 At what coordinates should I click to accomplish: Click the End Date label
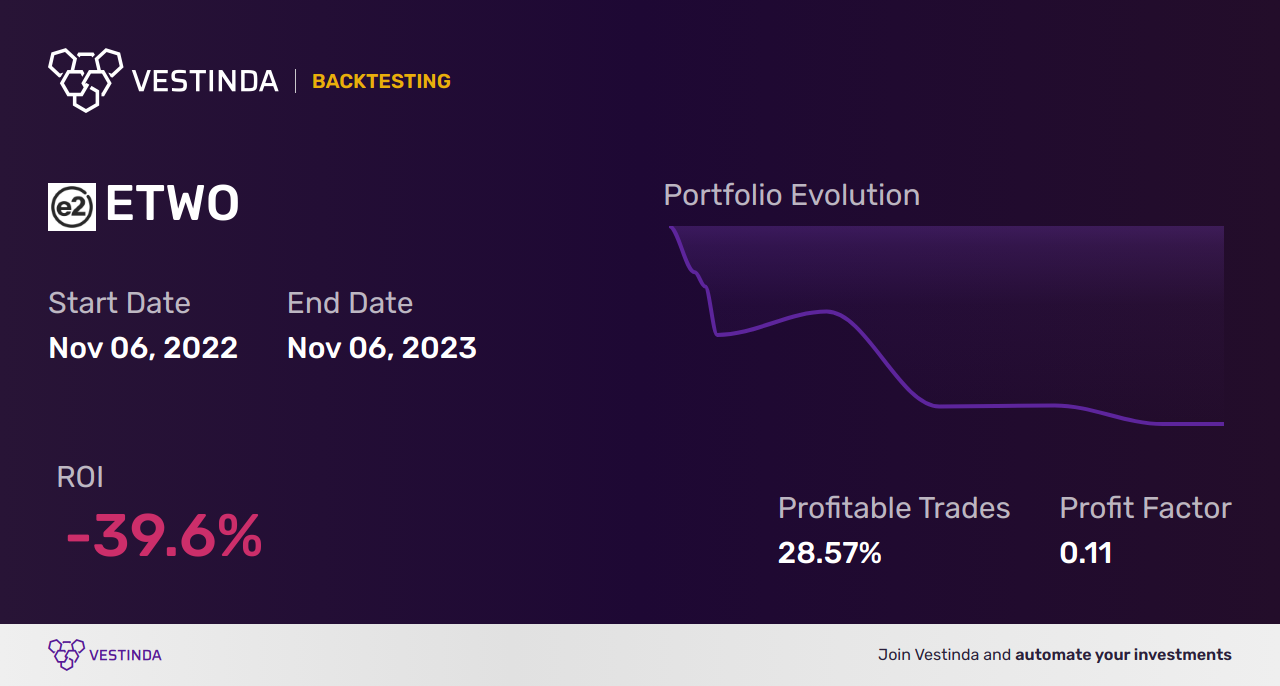coord(350,302)
